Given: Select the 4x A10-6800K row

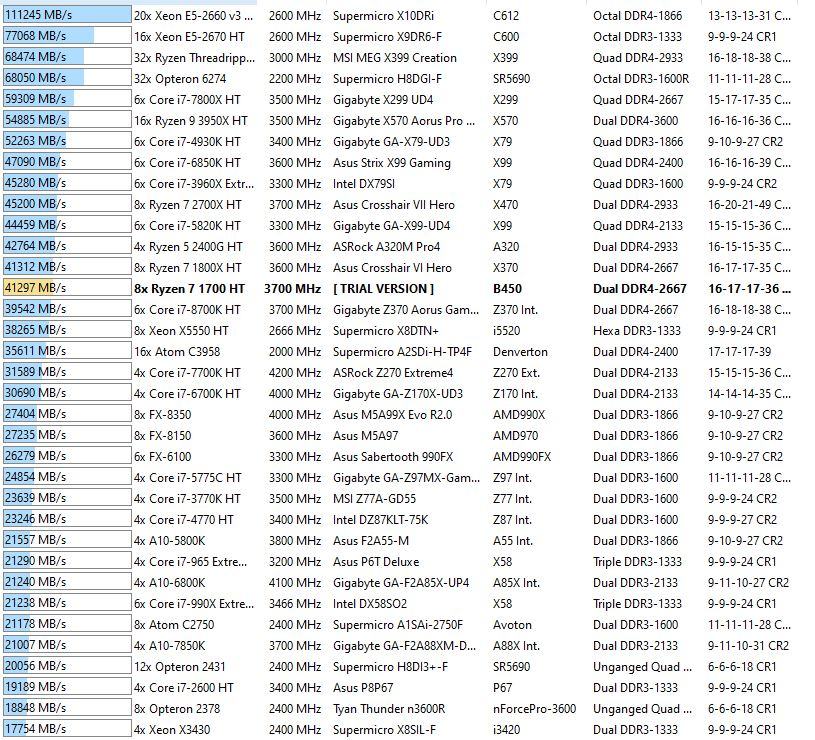Looking at the screenshot, I should pyautogui.click(x=397, y=583).
